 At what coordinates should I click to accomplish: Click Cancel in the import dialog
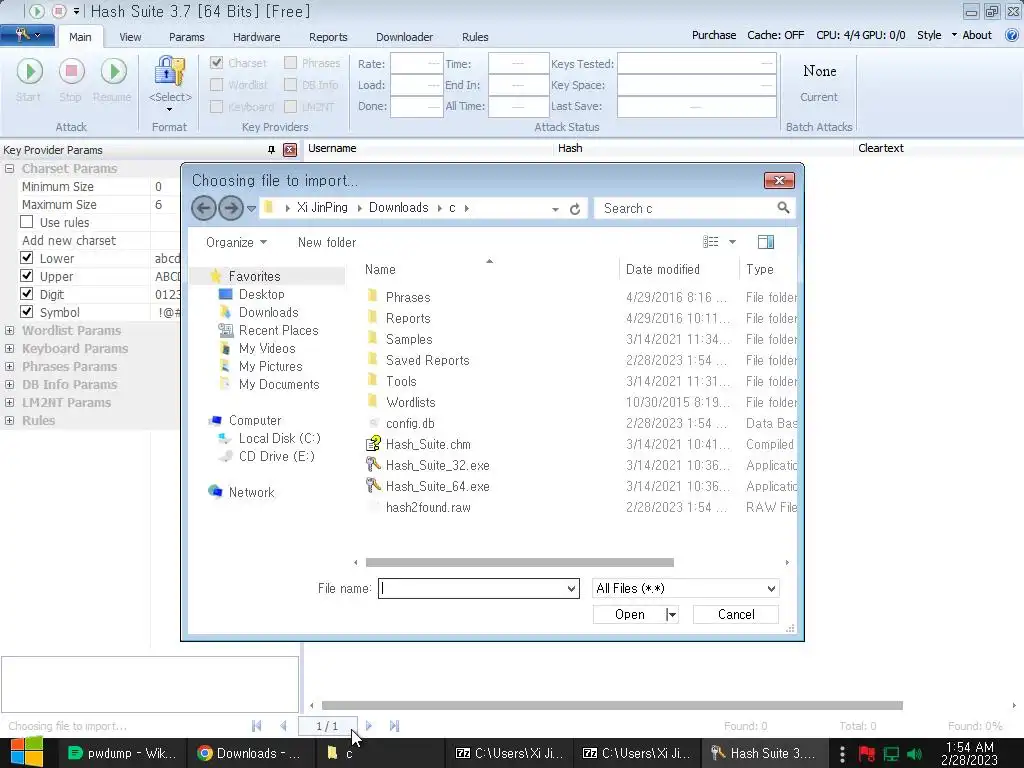(x=736, y=615)
